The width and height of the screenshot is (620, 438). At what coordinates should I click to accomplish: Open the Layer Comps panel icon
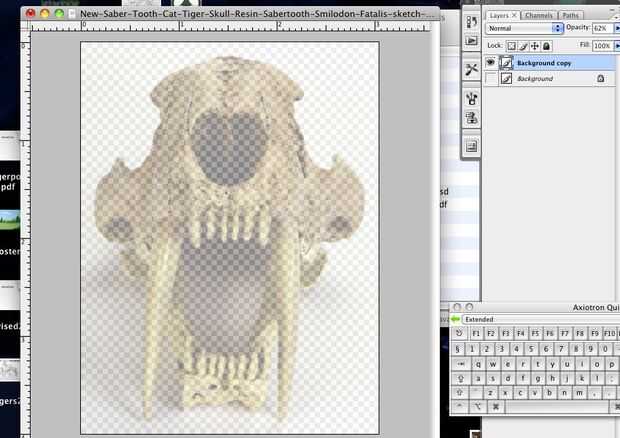pyautogui.click(x=471, y=147)
